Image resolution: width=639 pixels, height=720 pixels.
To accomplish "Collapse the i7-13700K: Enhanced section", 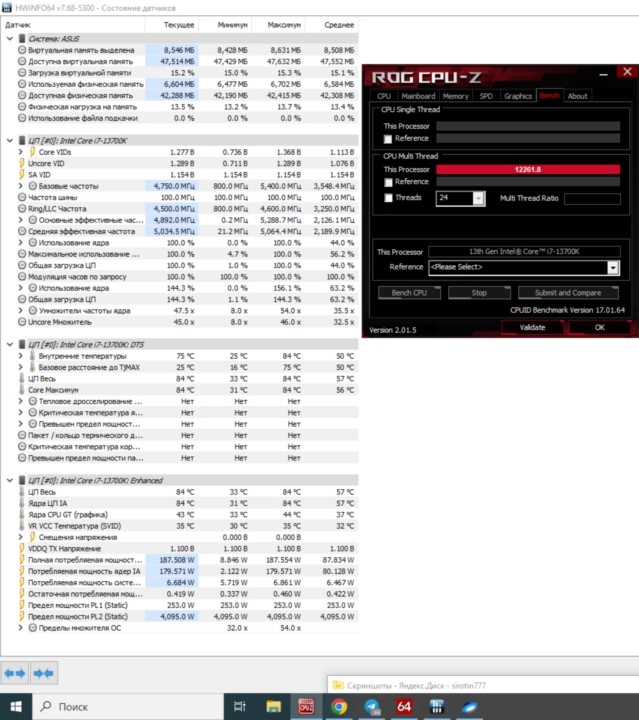I will pos(10,480).
